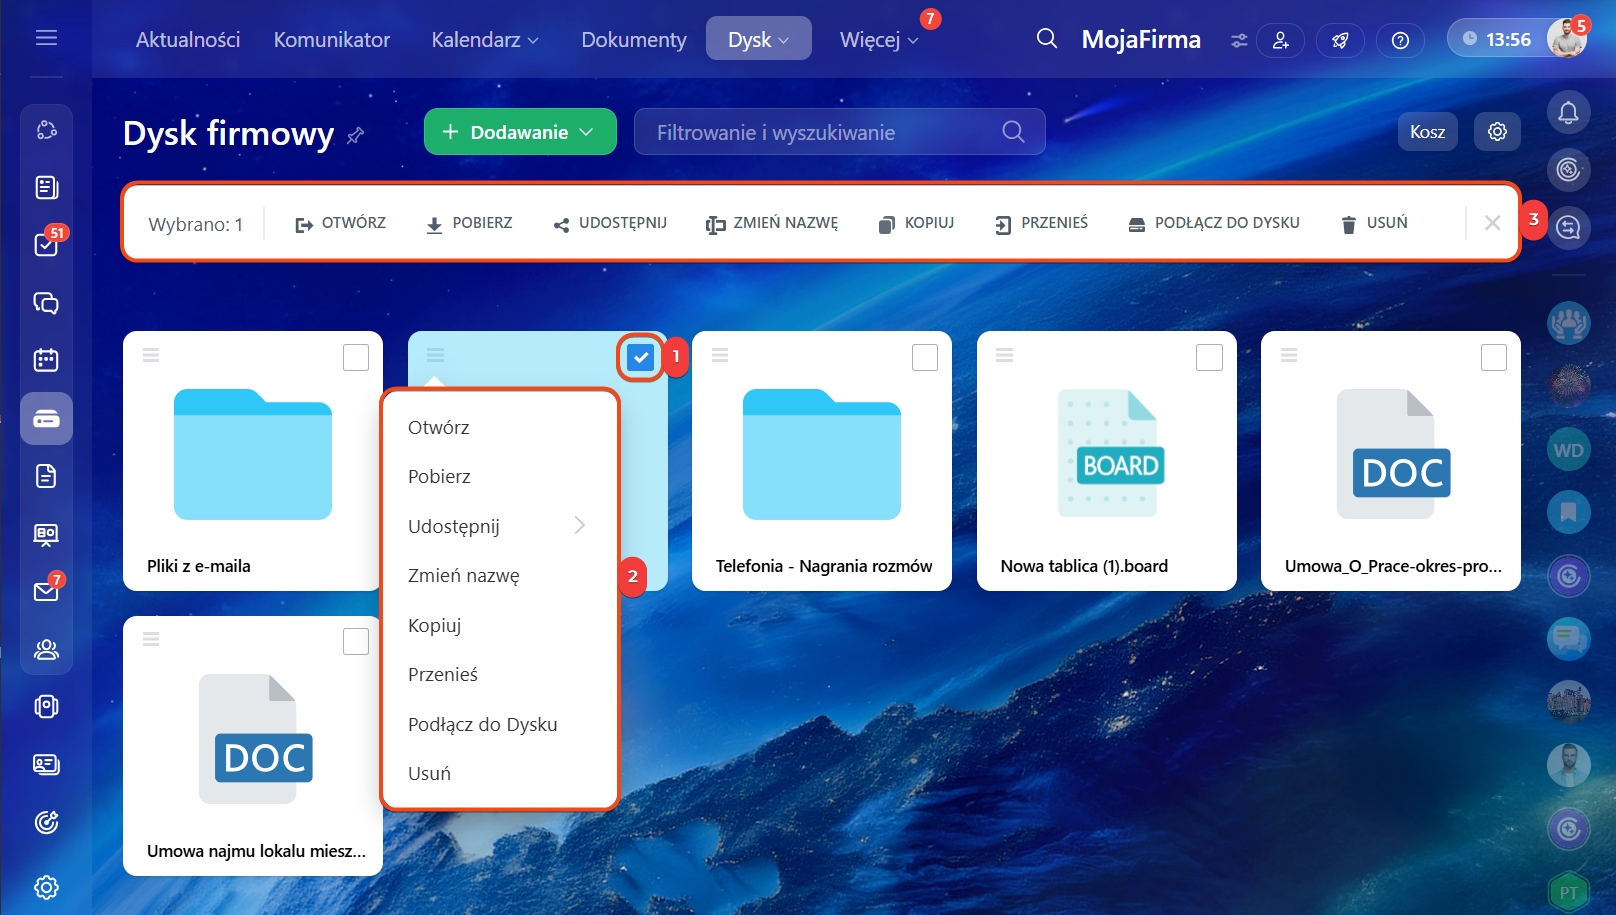Click the Filtrowanie i wyszukiwanie field
Screen dimensions: 1616x915
pyautogui.click(x=820, y=132)
